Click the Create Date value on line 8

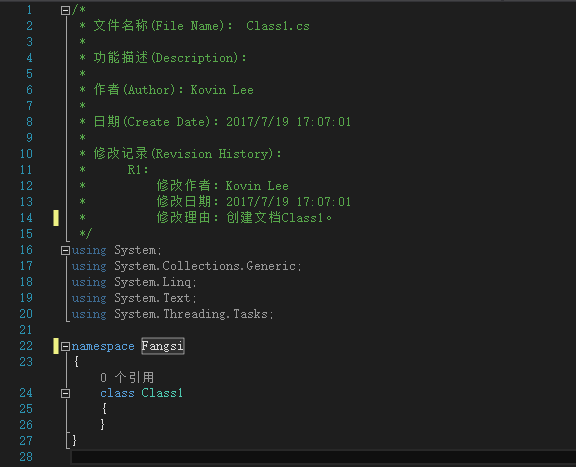point(288,122)
